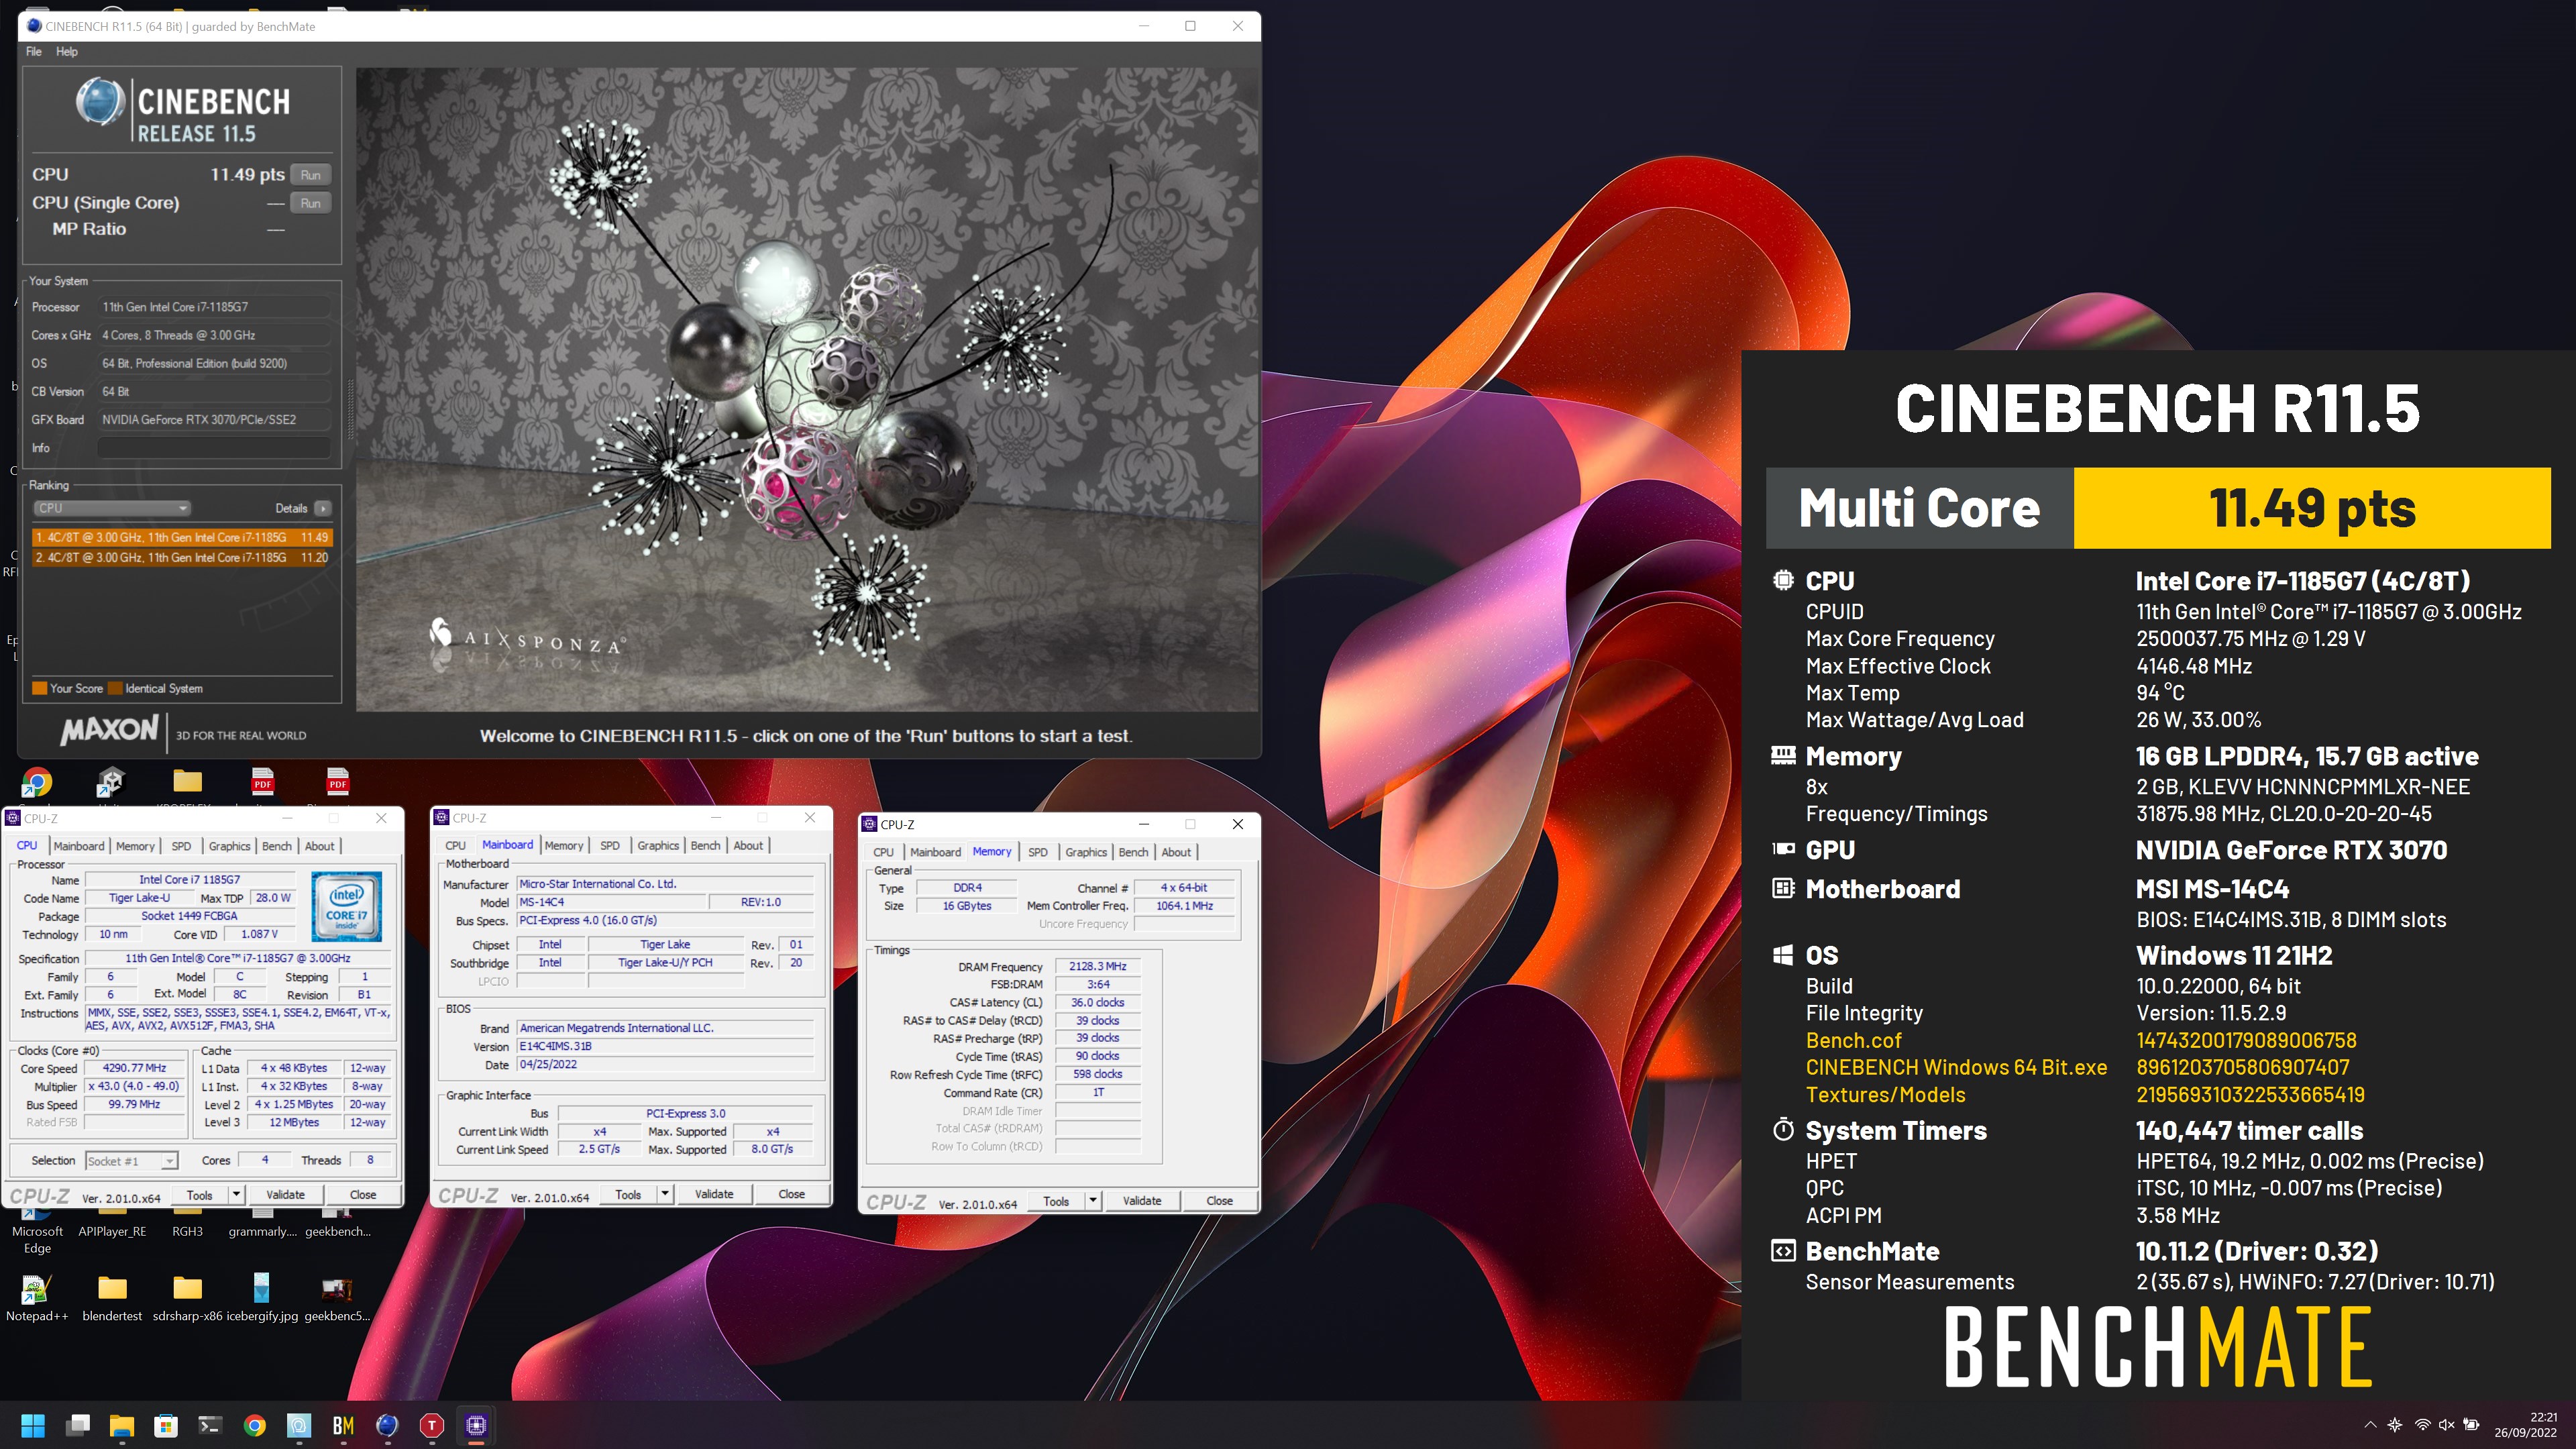Select the blendertest folder on the desktop
Image resolution: width=2576 pixels, height=1449 pixels.
[112, 1297]
